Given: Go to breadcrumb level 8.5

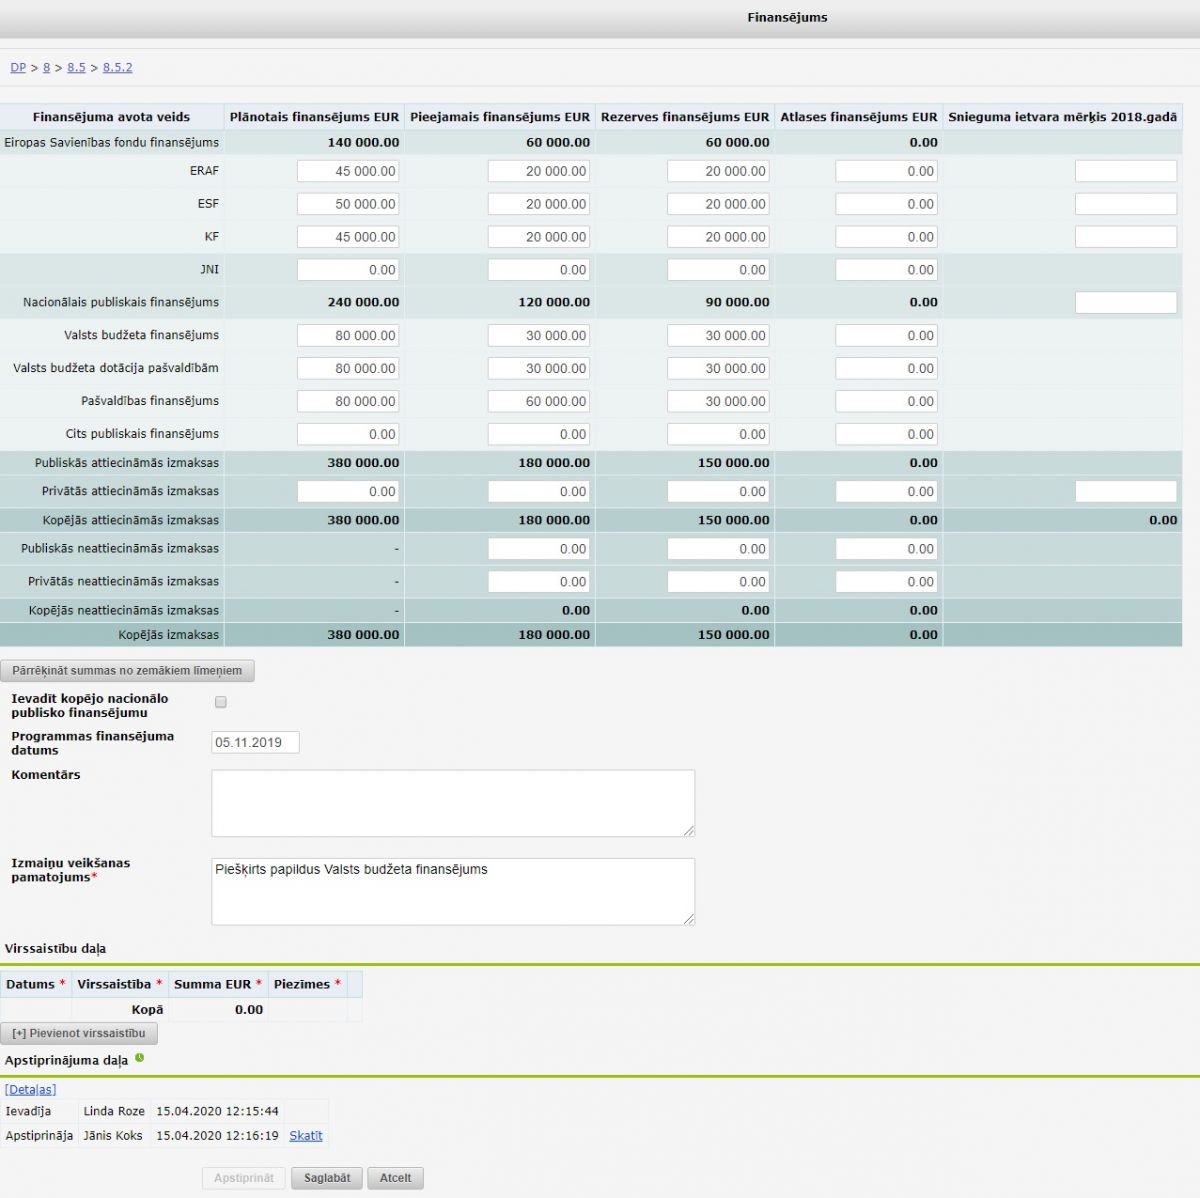Looking at the screenshot, I should point(76,68).
